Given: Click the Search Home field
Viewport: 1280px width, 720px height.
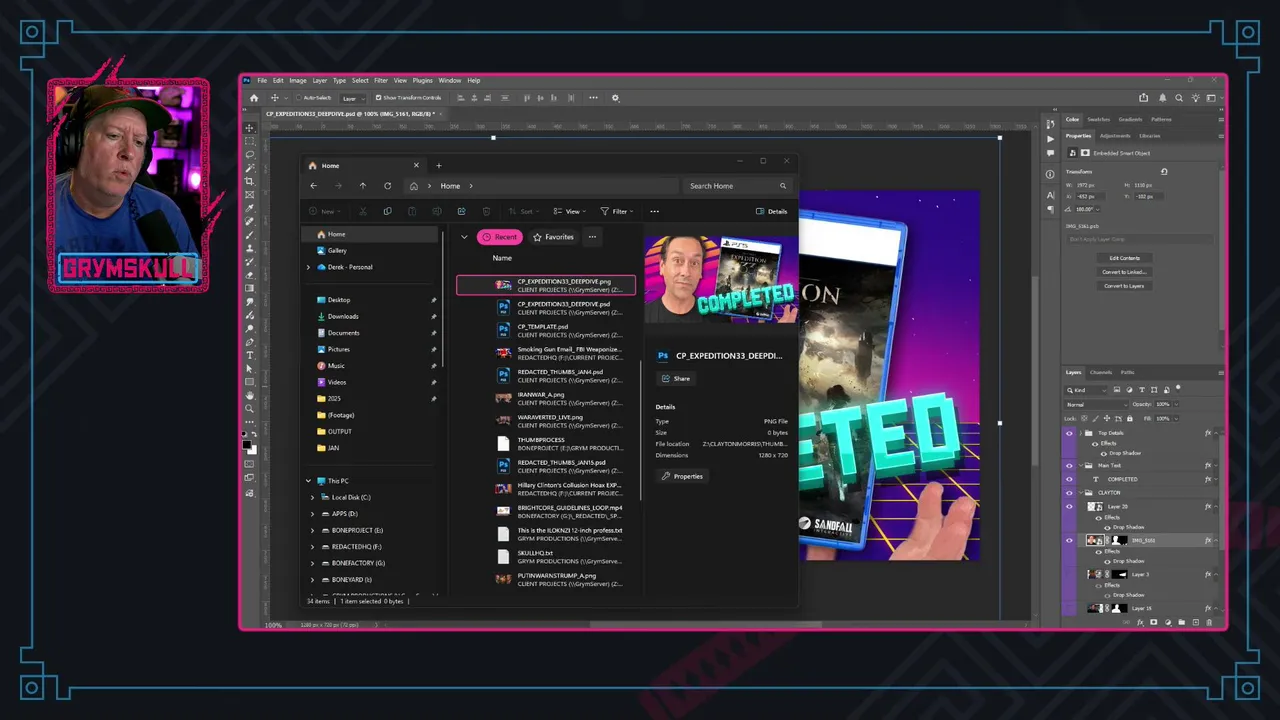Looking at the screenshot, I should [x=737, y=186].
